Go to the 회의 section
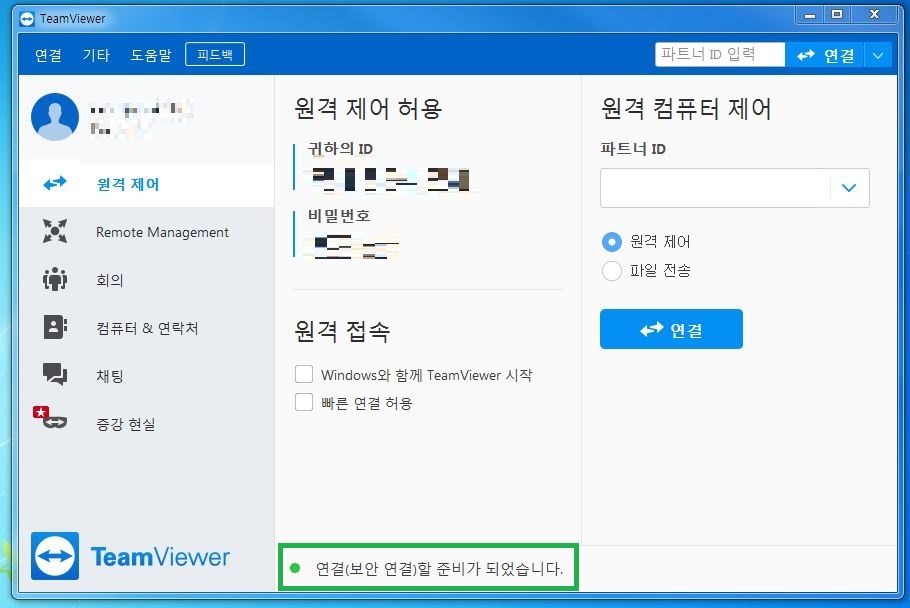Viewport: 910px width, 608px height. 146,280
